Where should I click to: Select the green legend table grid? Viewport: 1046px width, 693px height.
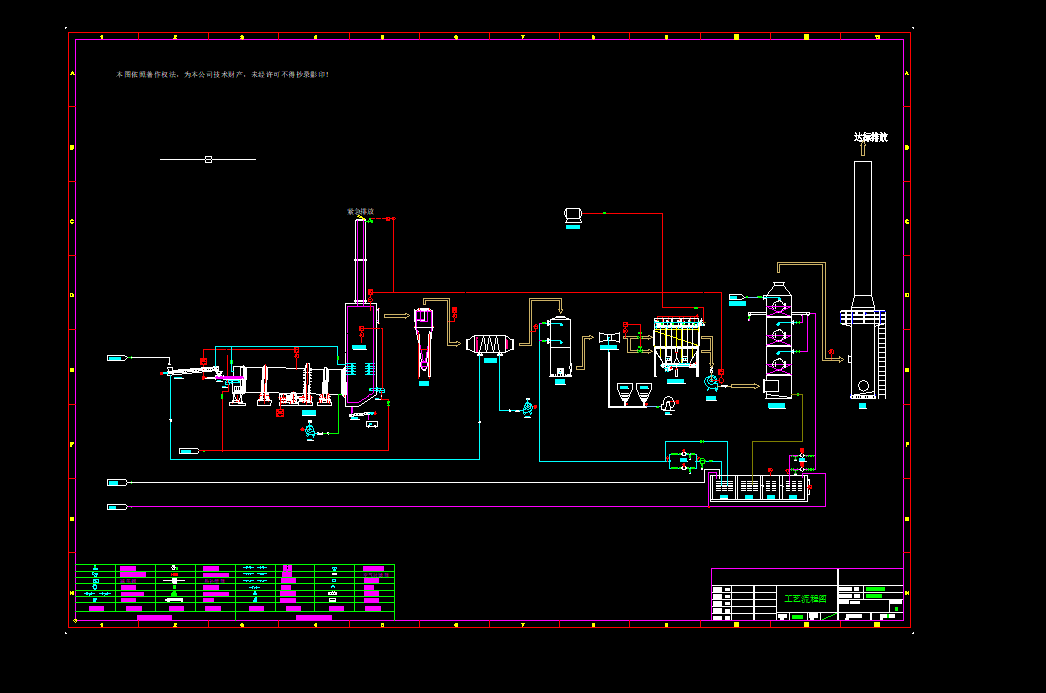coord(235,592)
